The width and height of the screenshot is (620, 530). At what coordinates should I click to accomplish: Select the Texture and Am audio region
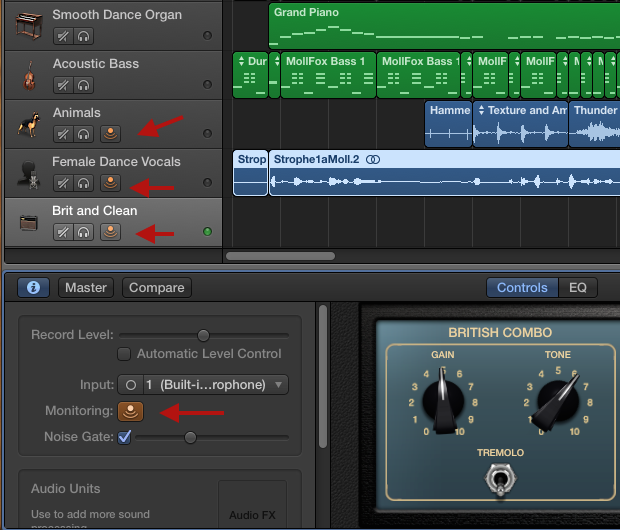click(x=520, y=124)
